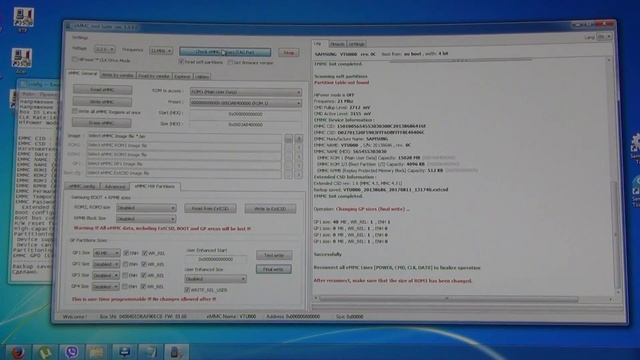
Task: Click the Write eMMC button
Action: pos(102,101)
